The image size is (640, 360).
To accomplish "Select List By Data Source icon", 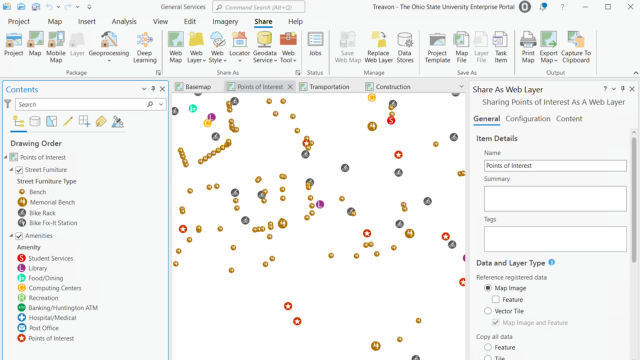I will [x=35, y=122].
